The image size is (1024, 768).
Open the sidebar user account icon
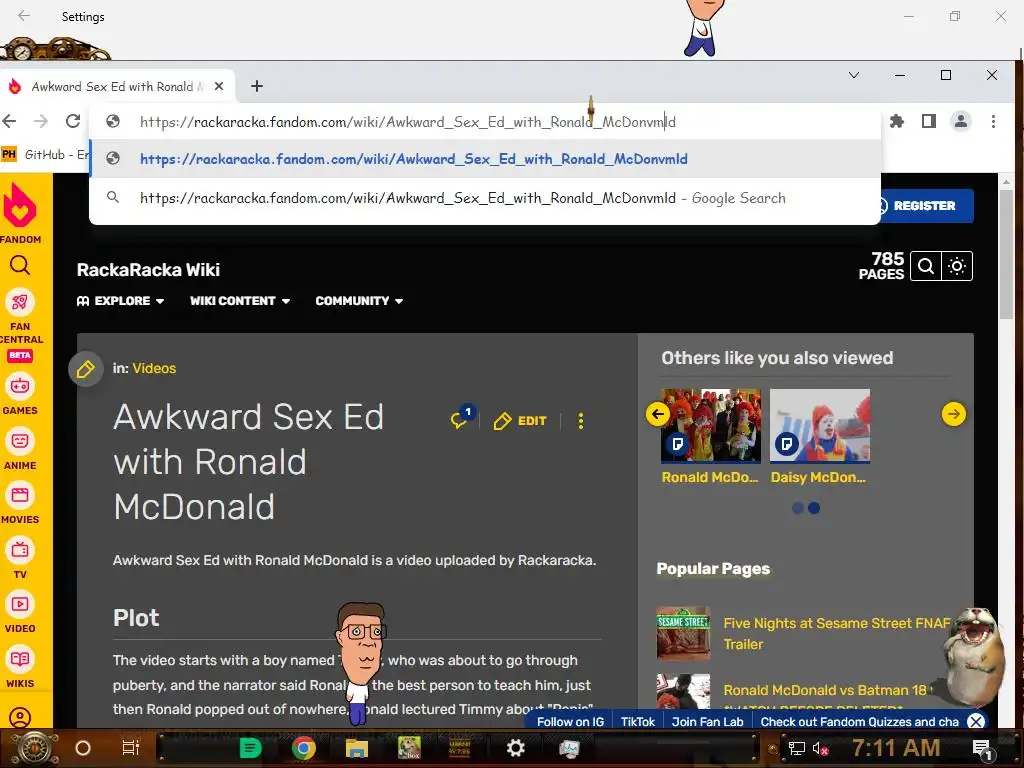[20, 717]
